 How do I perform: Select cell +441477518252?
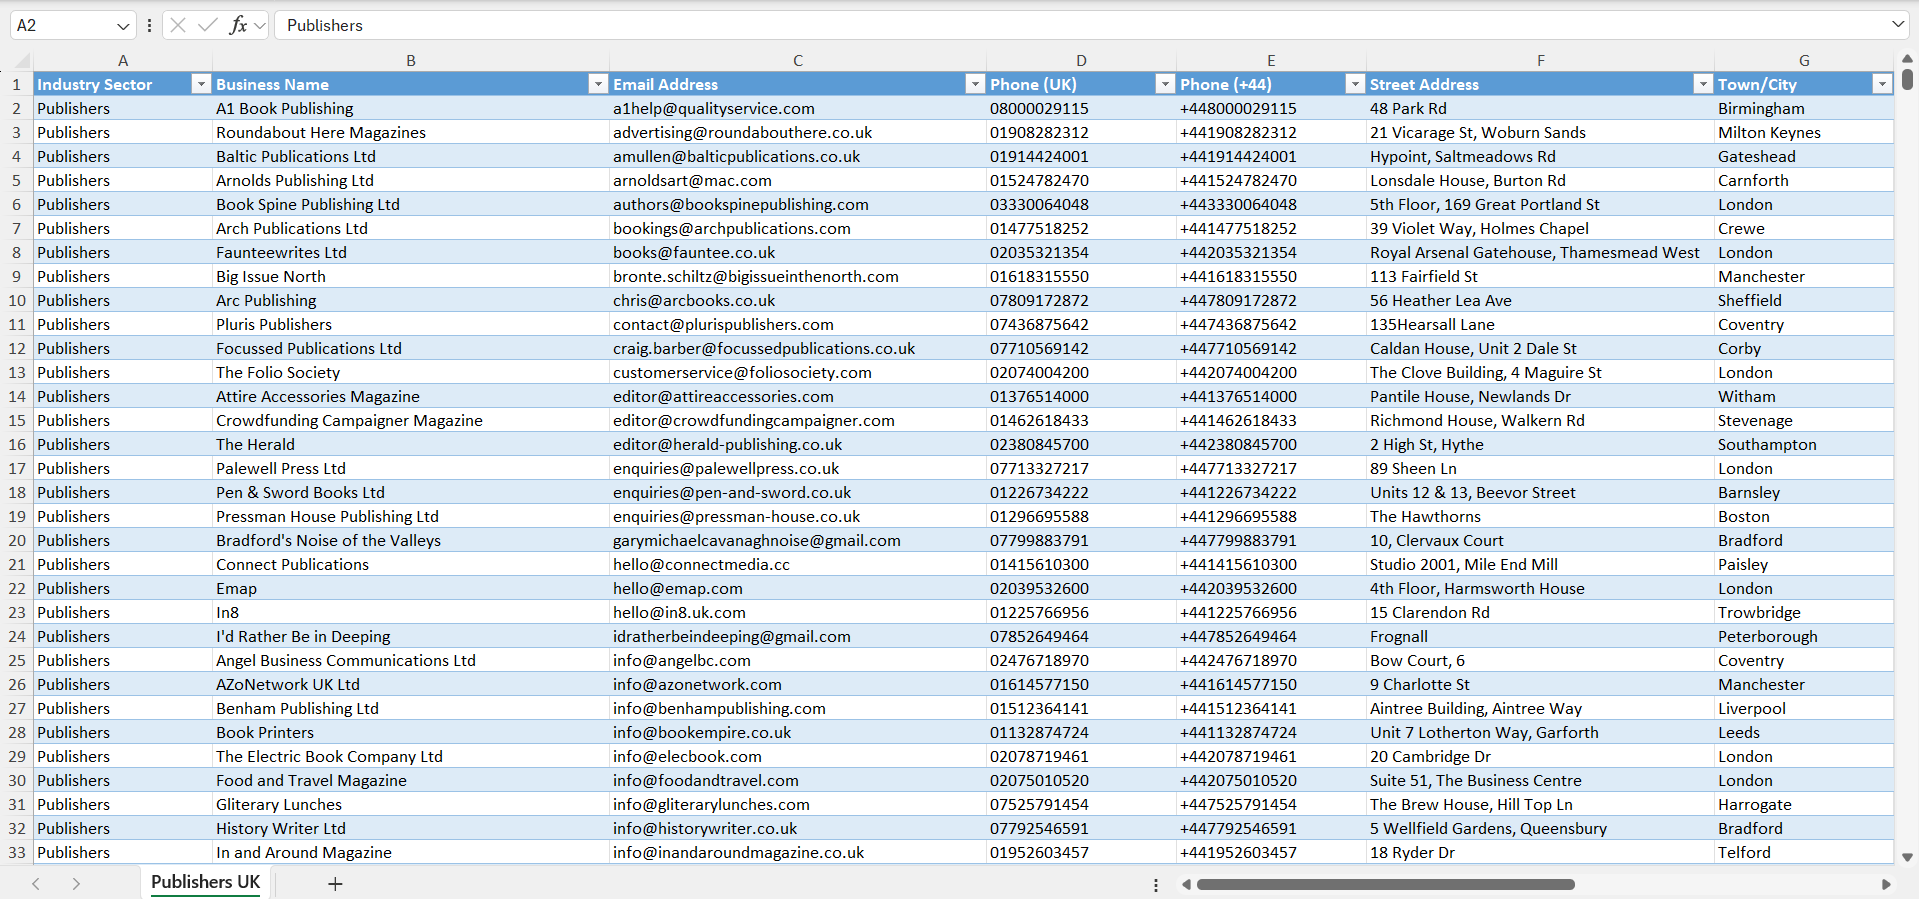coord(1271,228)
